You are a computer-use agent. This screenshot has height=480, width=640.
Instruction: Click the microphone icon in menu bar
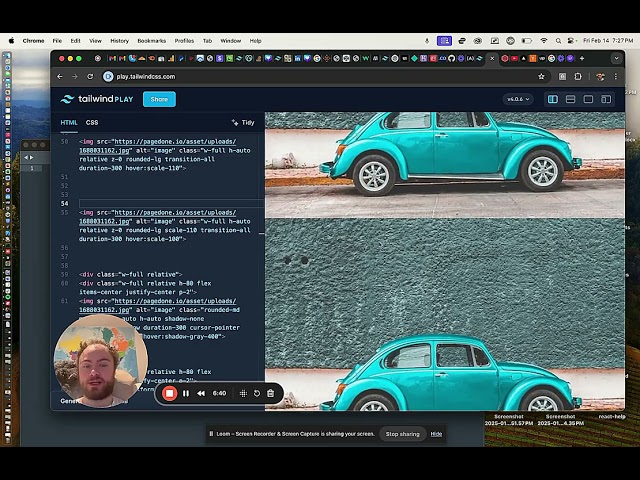click(427, 40)
